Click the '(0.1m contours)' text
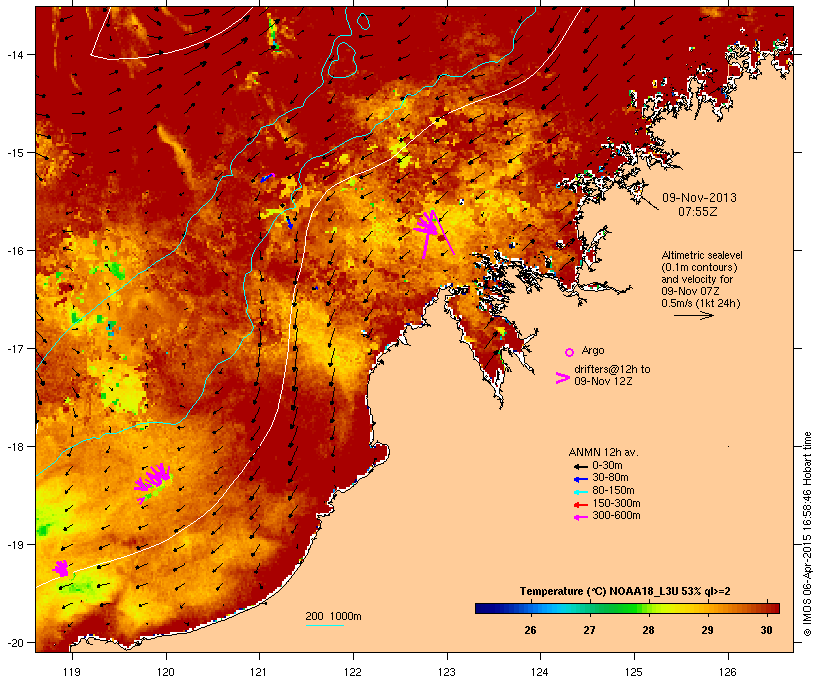 click(x=699, y=267)
